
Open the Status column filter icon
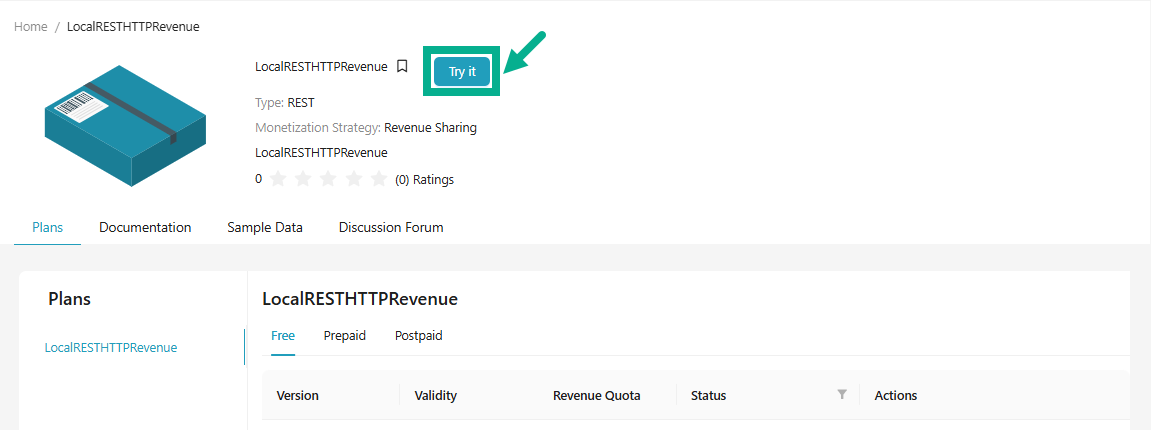[842, 395]
